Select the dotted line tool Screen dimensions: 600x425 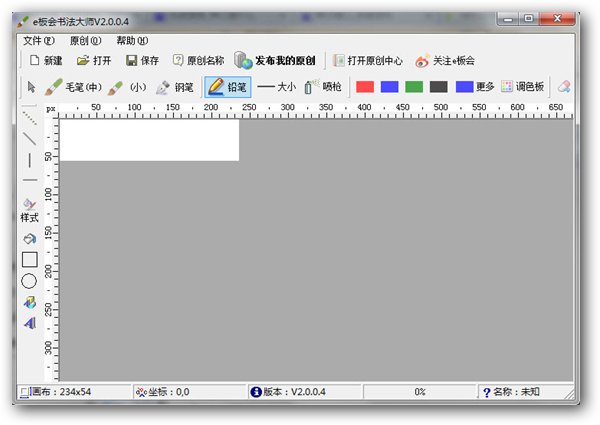pyautogui.click(x=29, y=118)
